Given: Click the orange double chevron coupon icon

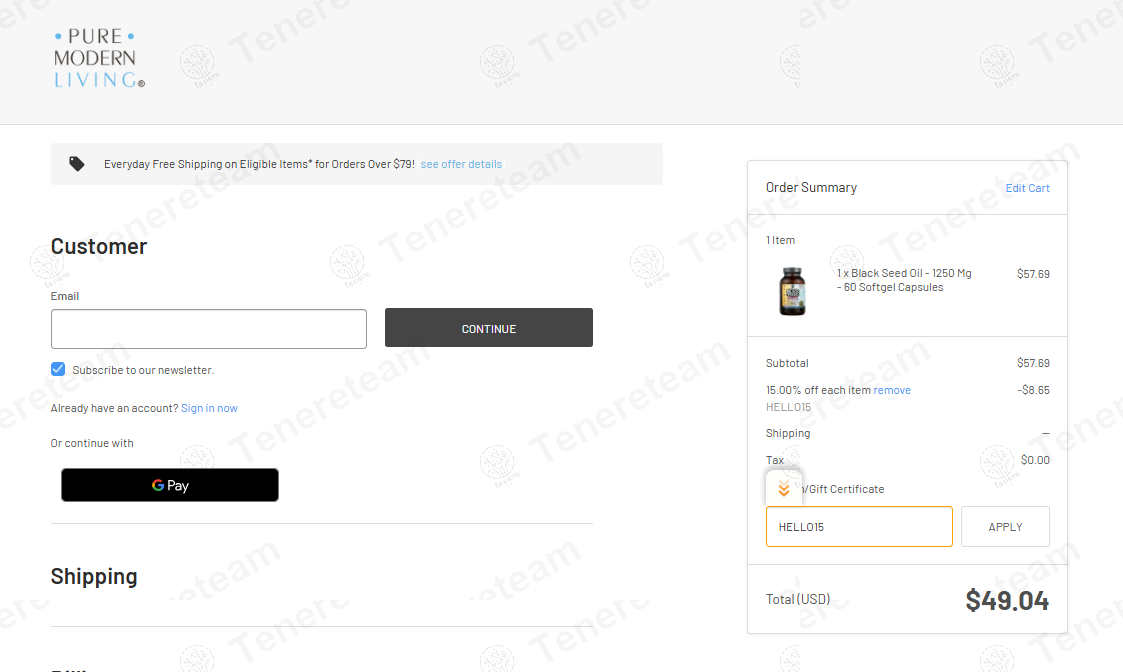Looking at the screenshot, I should coord(784,489).
